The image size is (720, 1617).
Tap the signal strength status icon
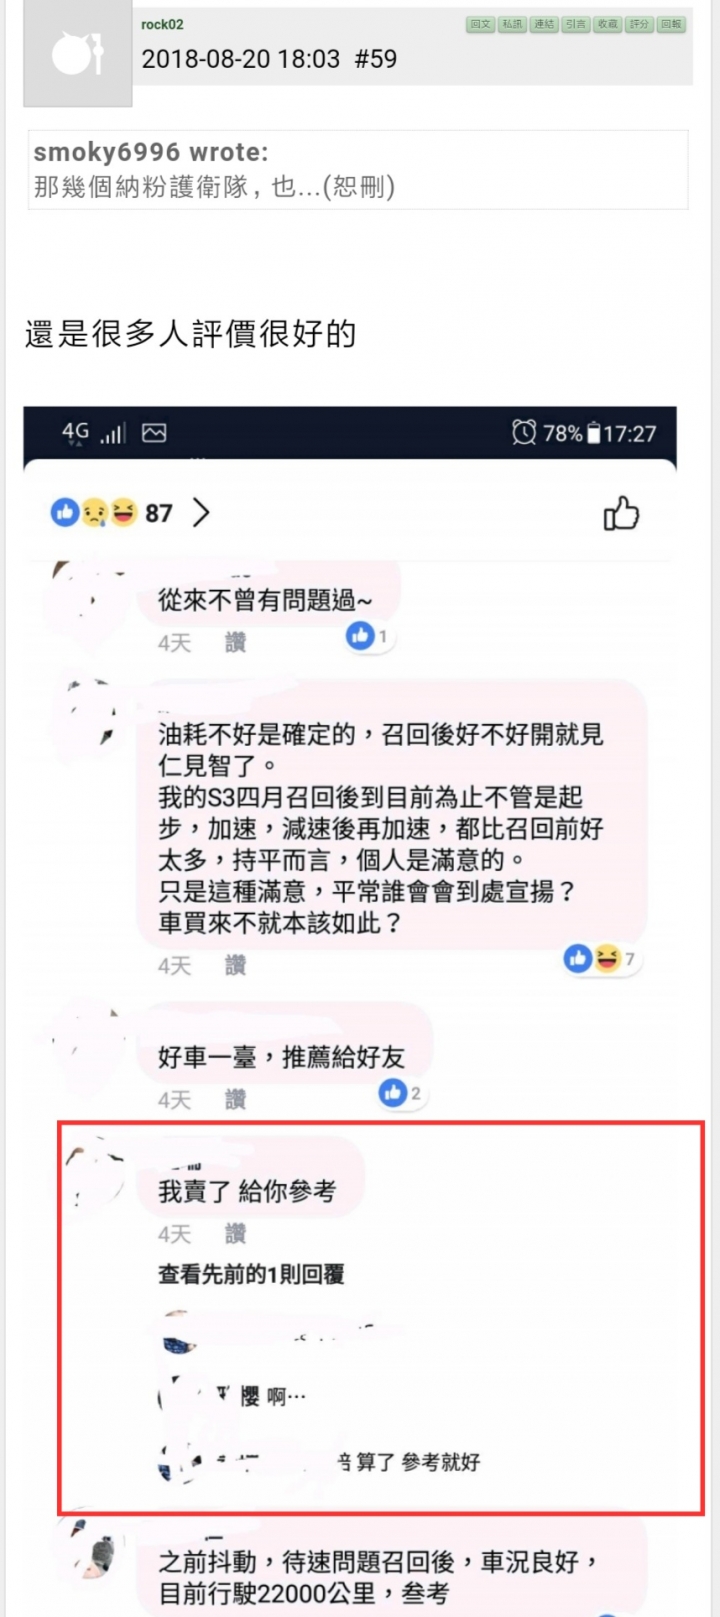113,433
